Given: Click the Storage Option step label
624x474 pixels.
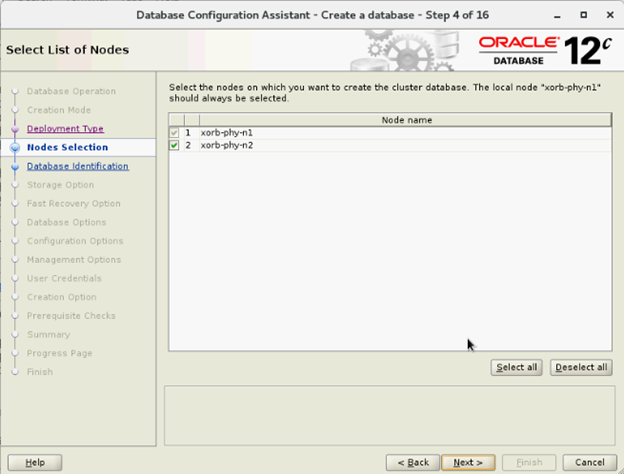Looking at the screenshot, I should tap(60, 185).
